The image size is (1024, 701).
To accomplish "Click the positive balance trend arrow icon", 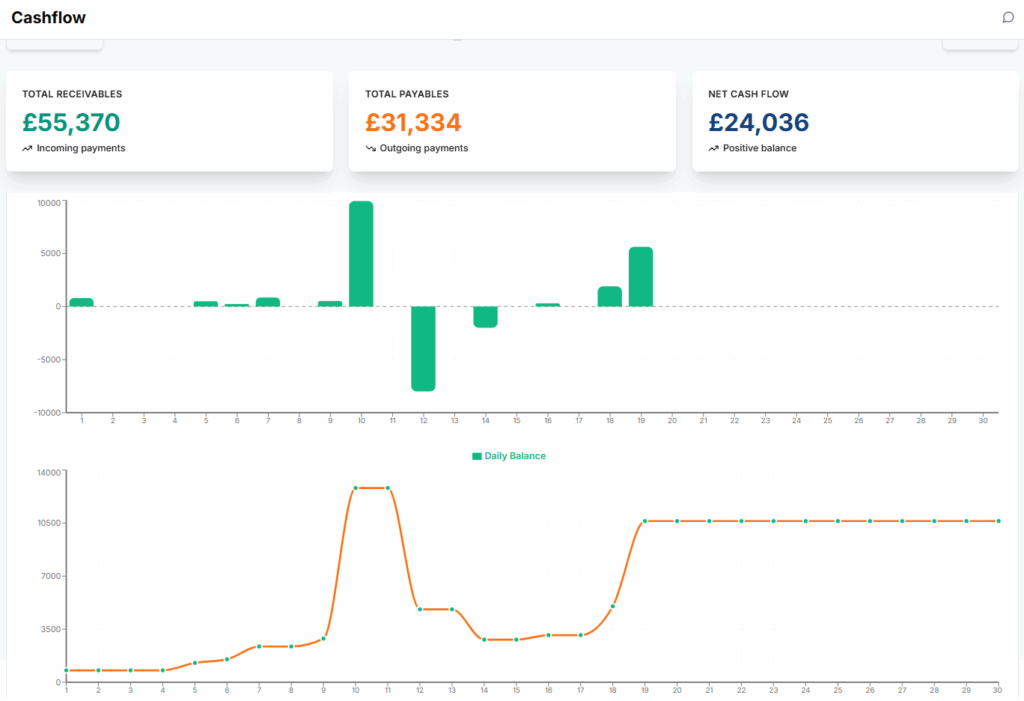I will tap(713, 147).
